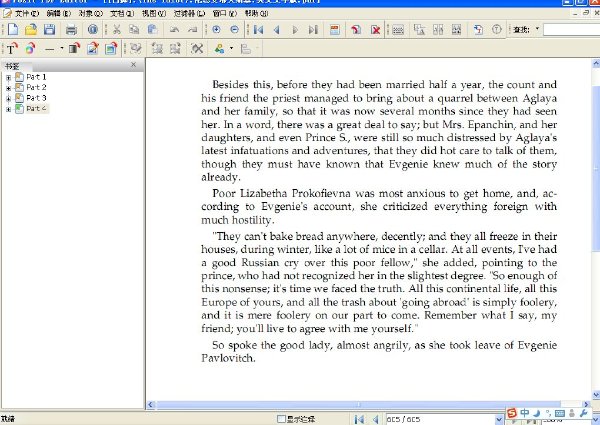Click the zoom out magnifier icon
600x425 pixels.
235,29
